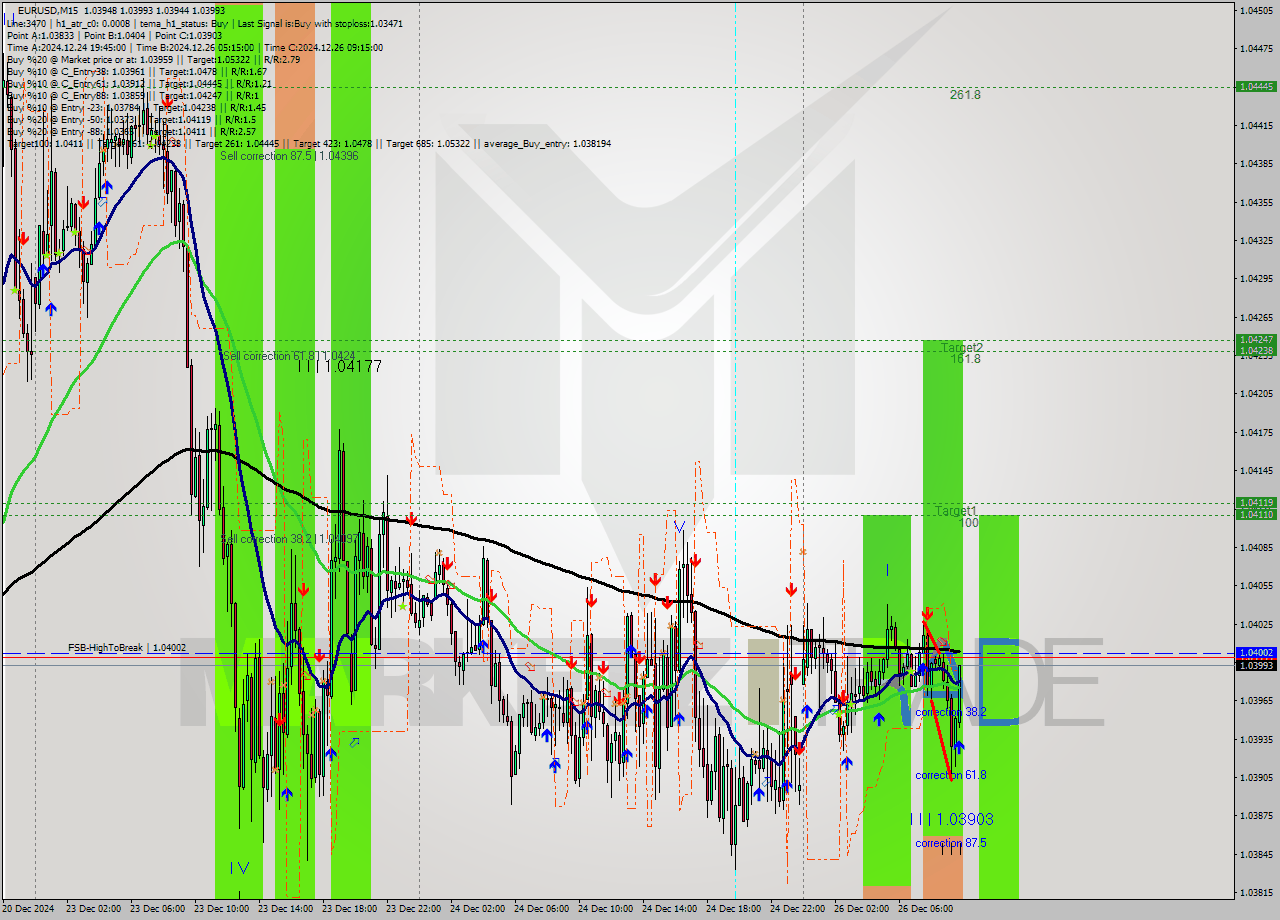Screen dimensions: 1280x920
Task: Click the 1.04505 price axis label
Action: coord(1256,10)
